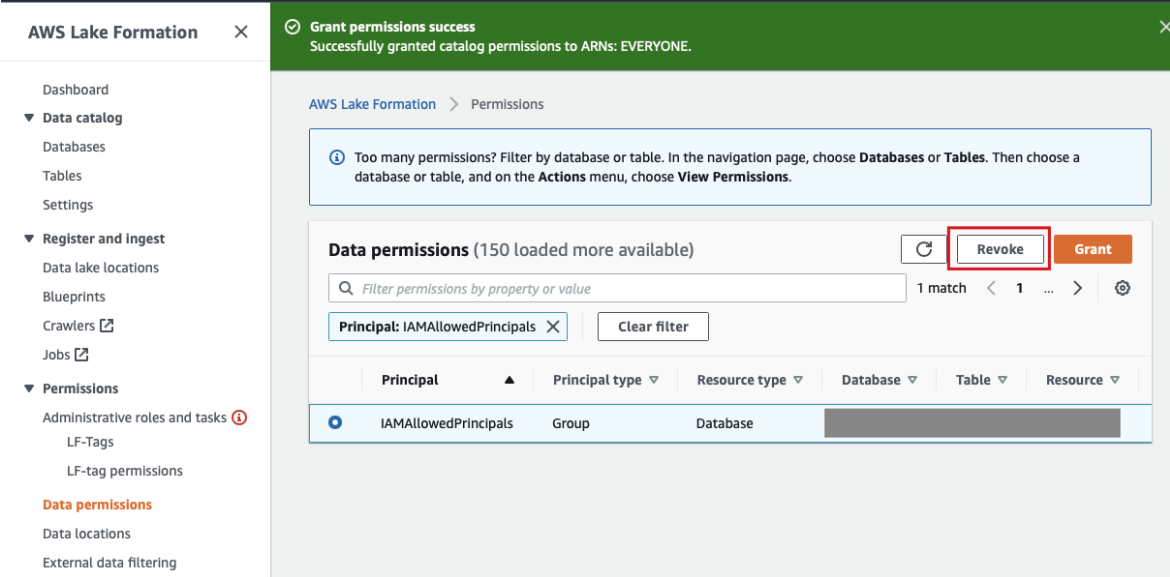Open Crawlers link in the sidebar
This screenshot has width=1170, height=577.
69,326
